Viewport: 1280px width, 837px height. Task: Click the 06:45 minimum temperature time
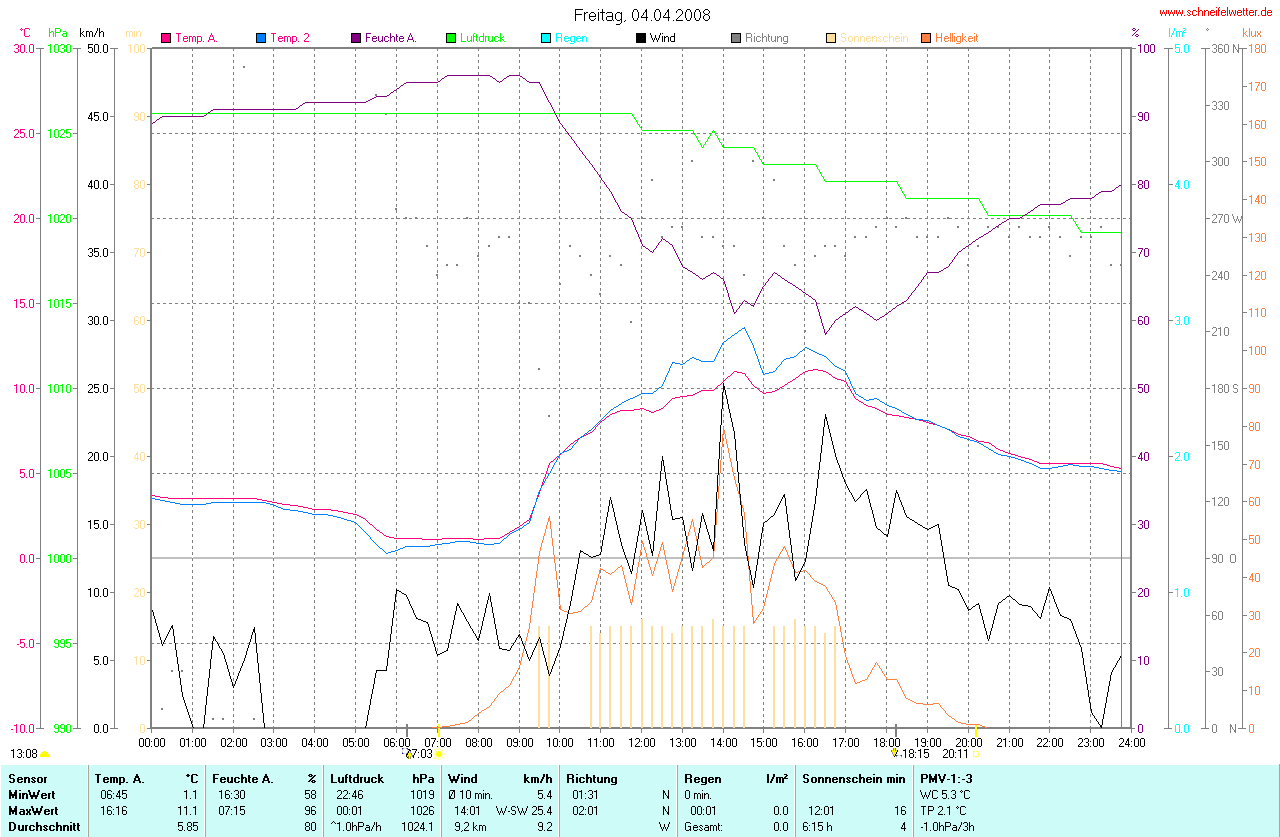(112, 794)
